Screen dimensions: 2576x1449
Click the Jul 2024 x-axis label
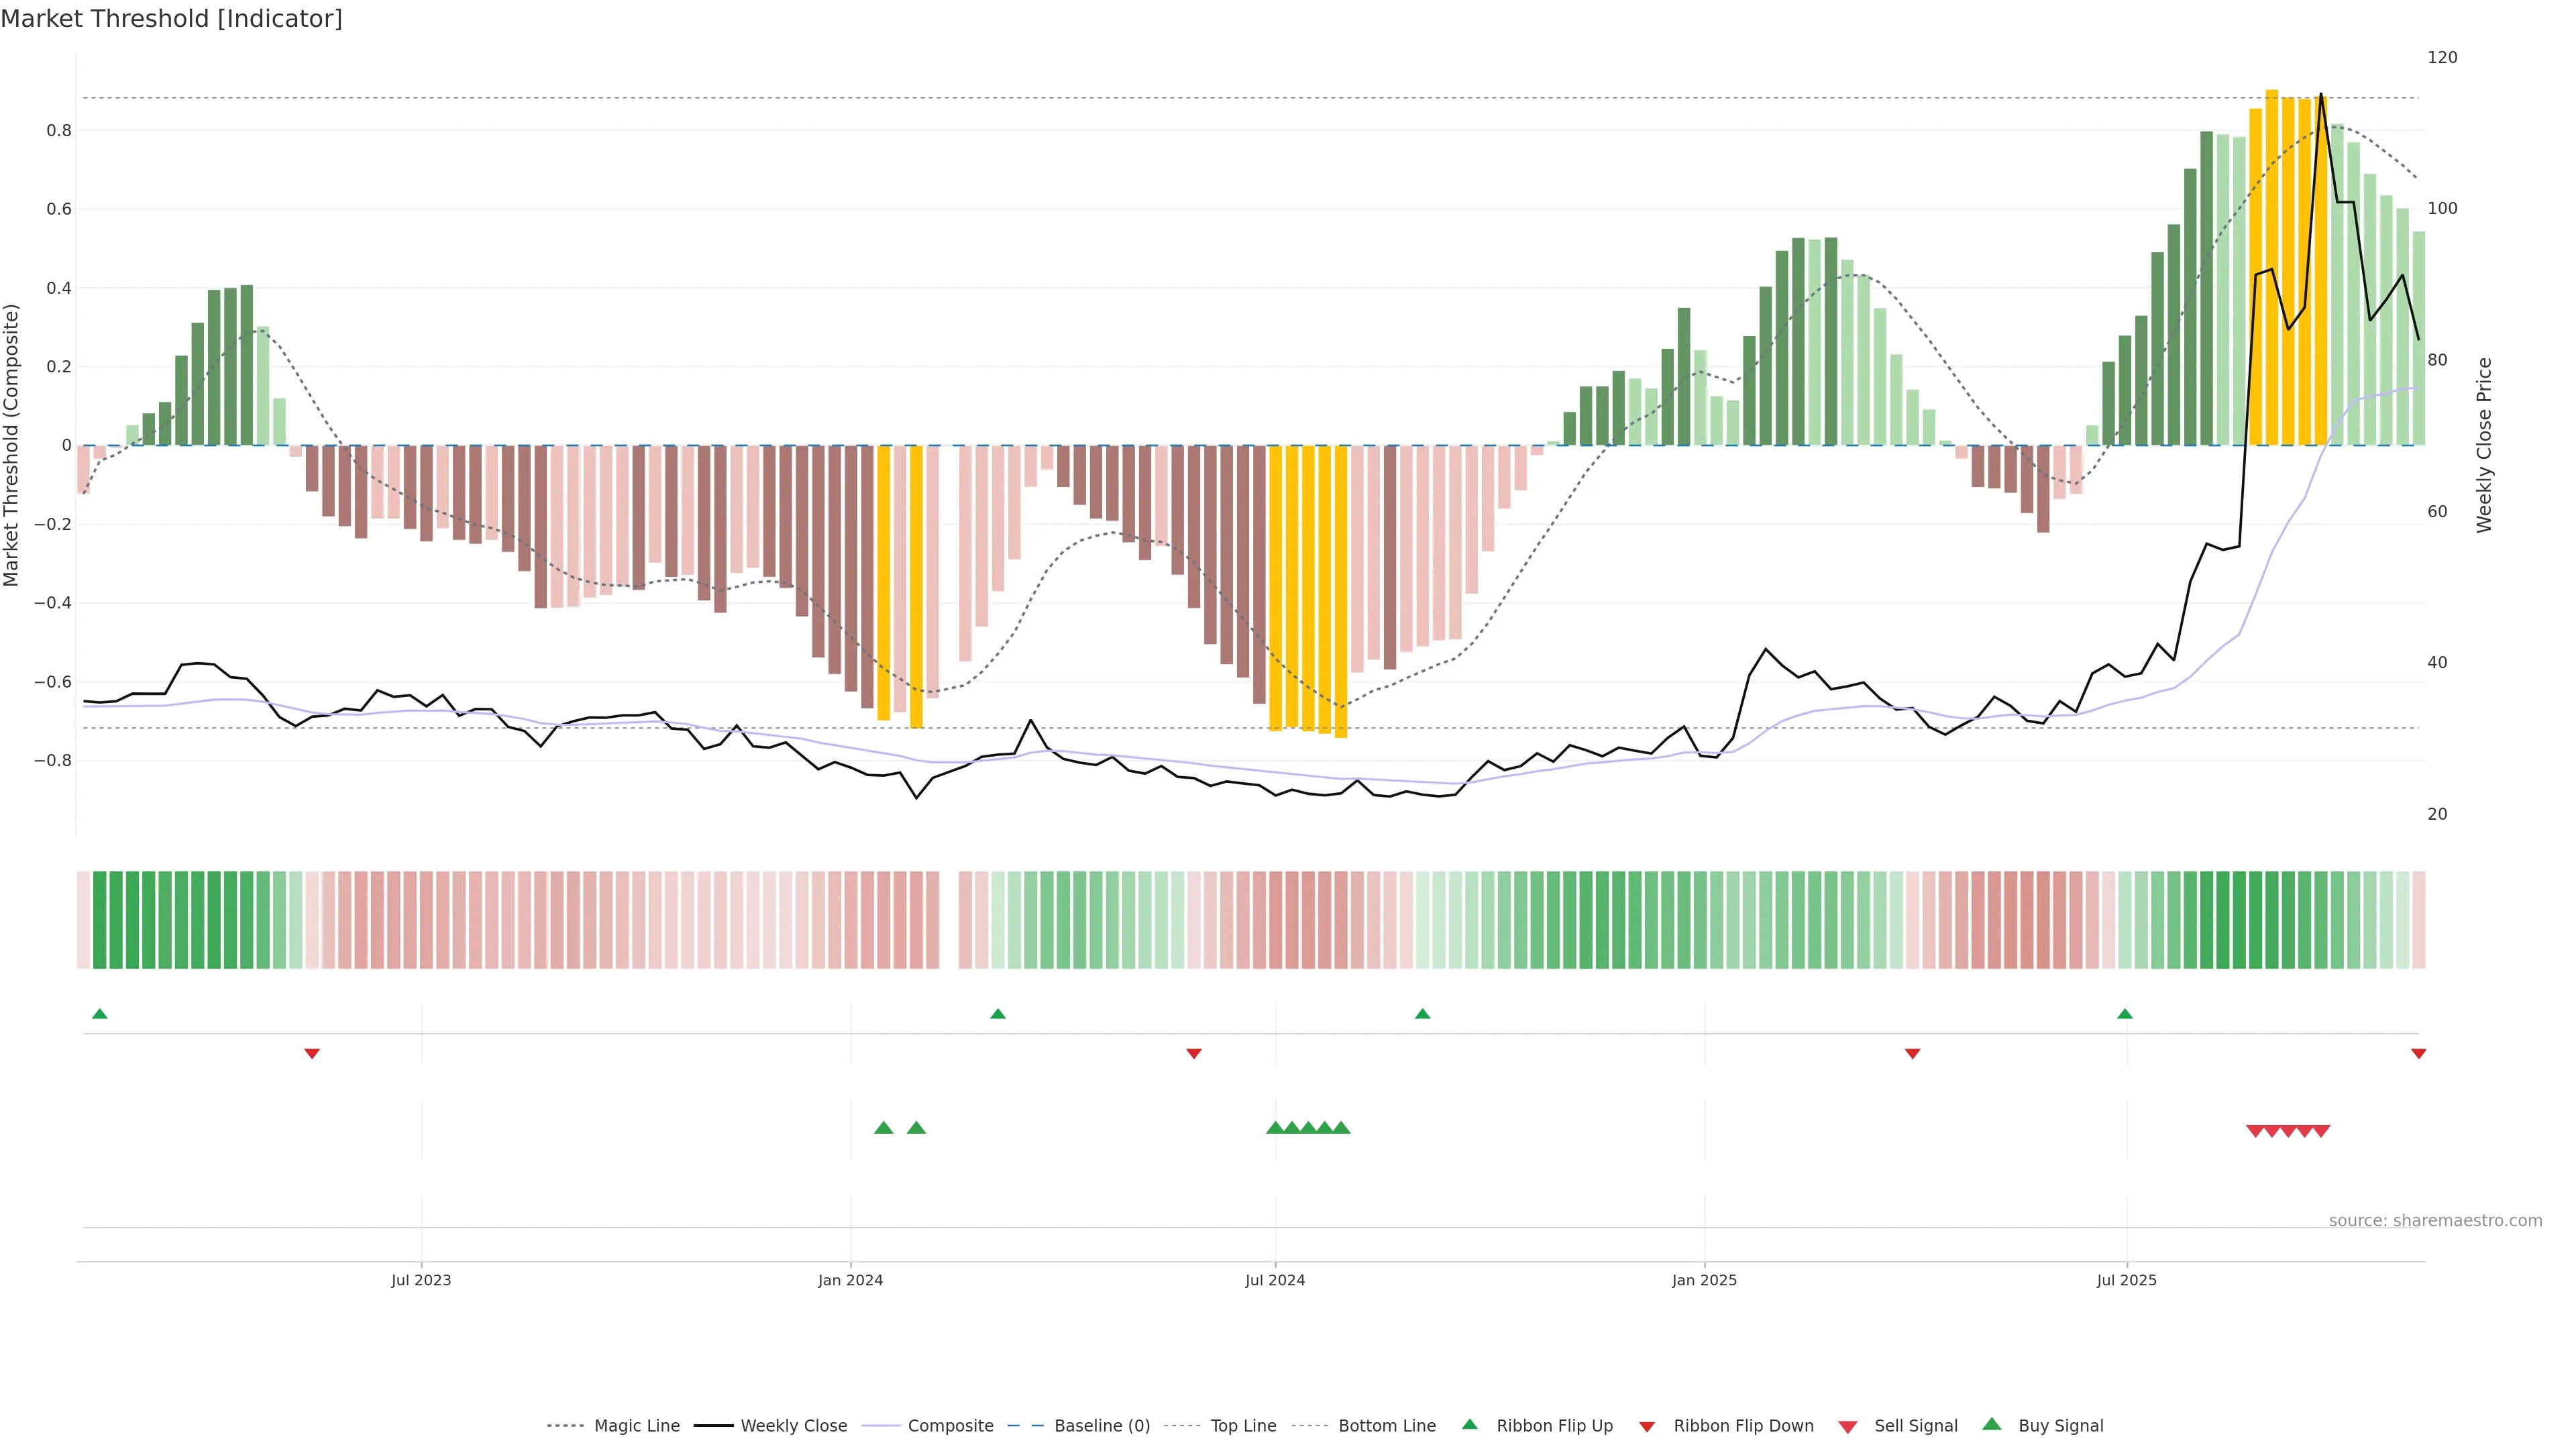pyautogui.click(x=1275, y=1280)
